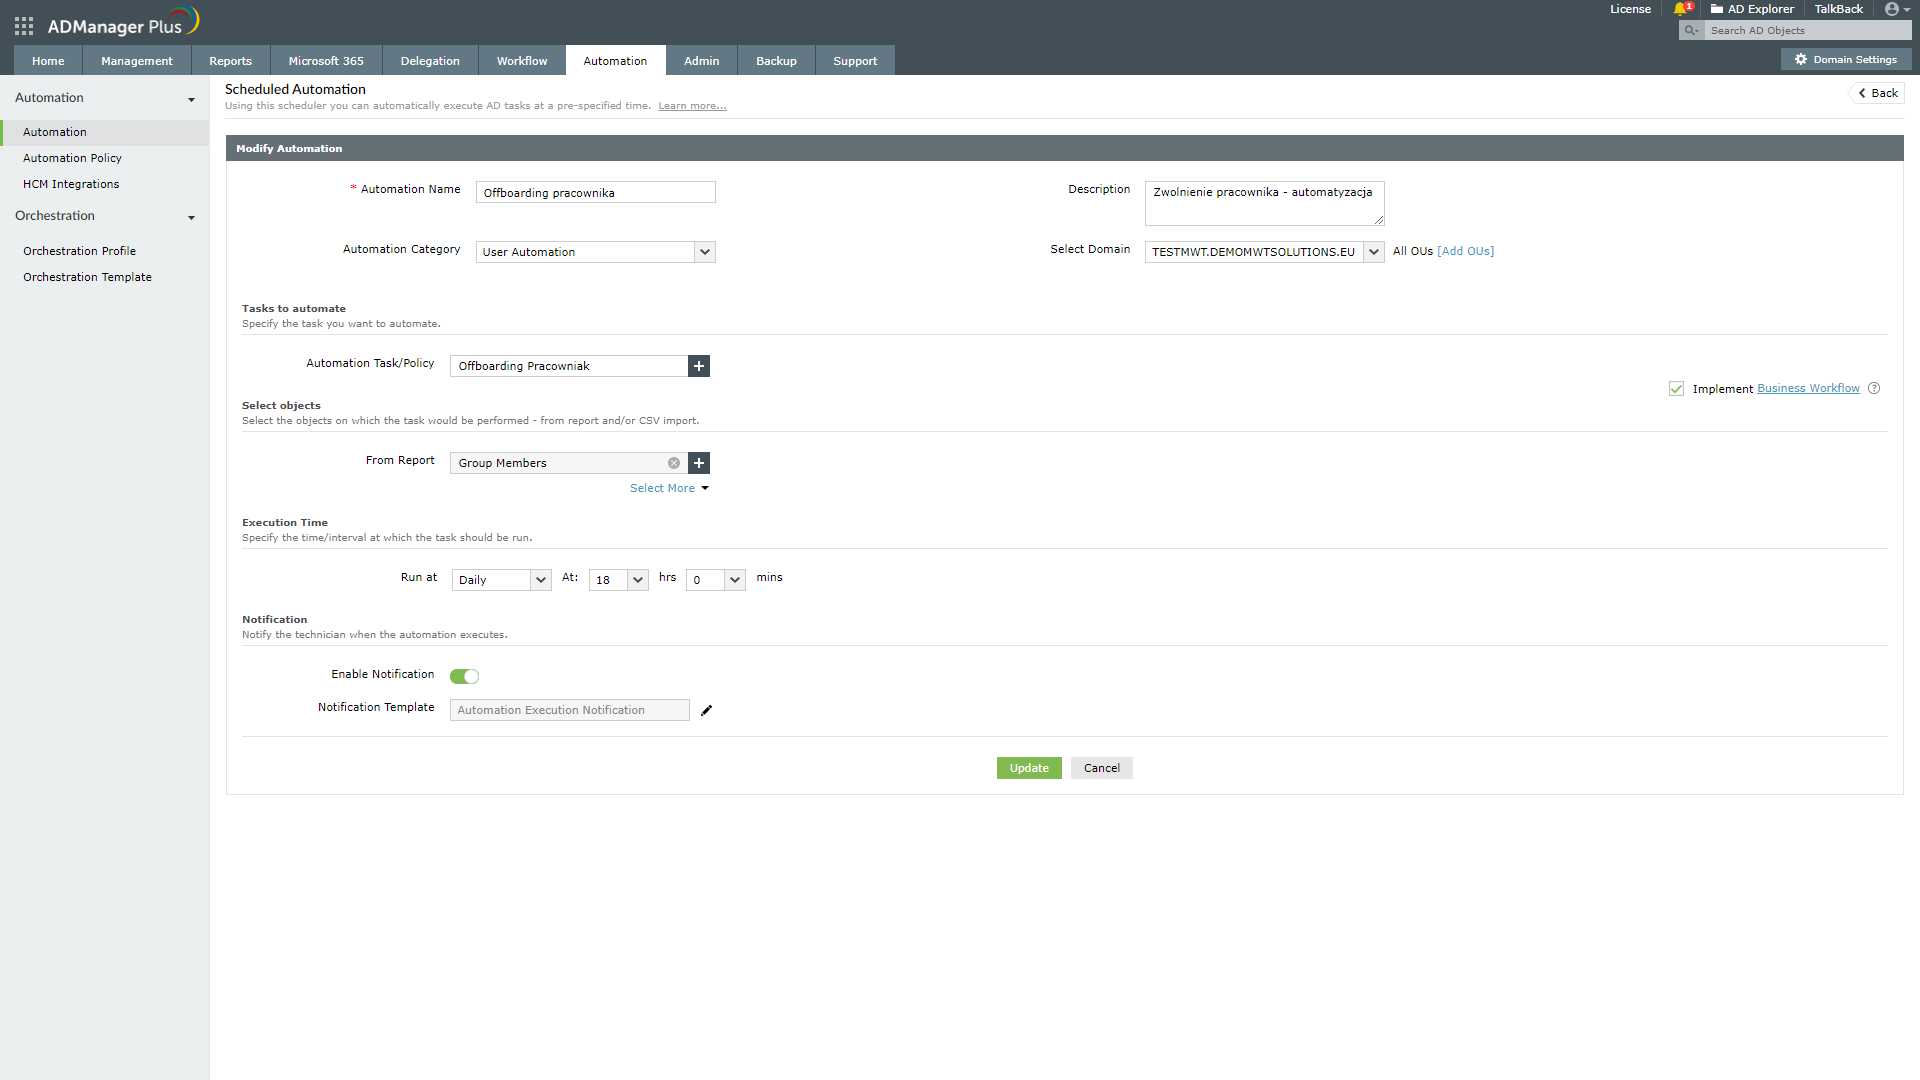Screen dimensions: 1920x1080
Task: Open the Business Workflow help tooltip
Action: [1875, 388]
